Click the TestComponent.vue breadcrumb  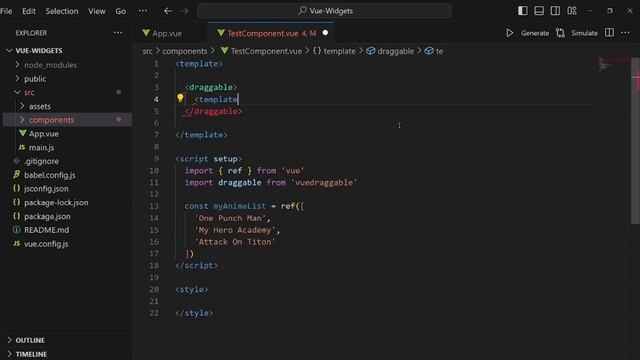point(266,51)
